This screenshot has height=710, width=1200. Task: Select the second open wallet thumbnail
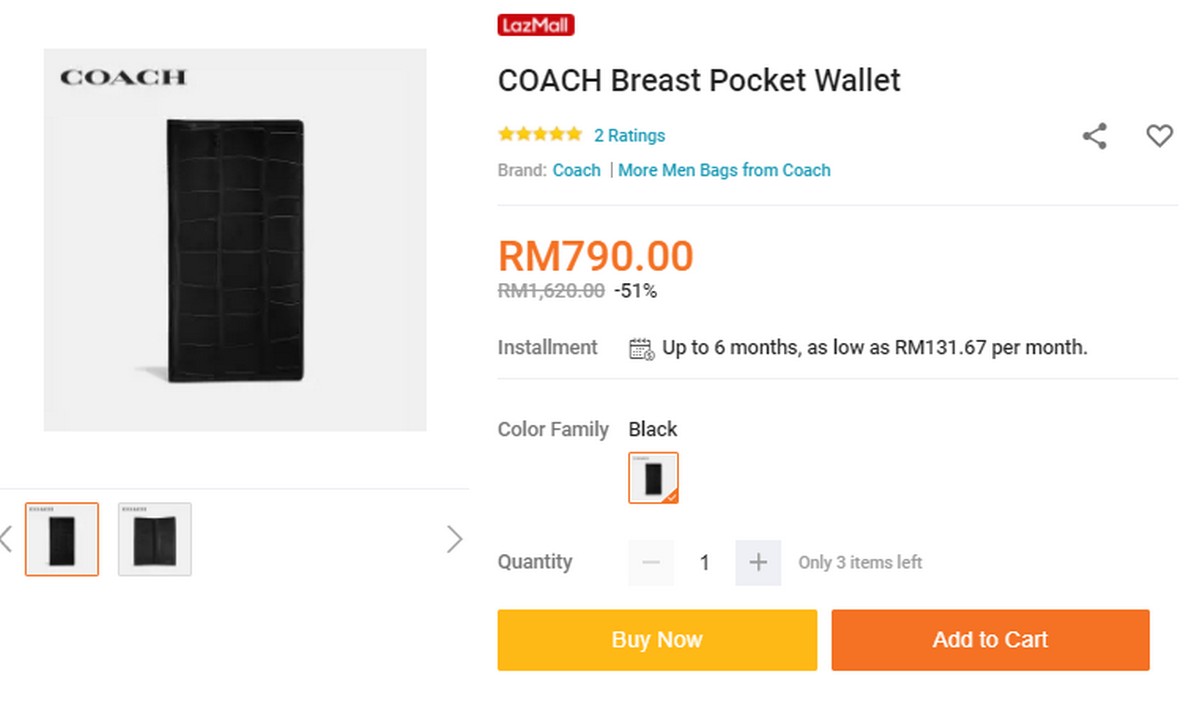pos(155,539)
